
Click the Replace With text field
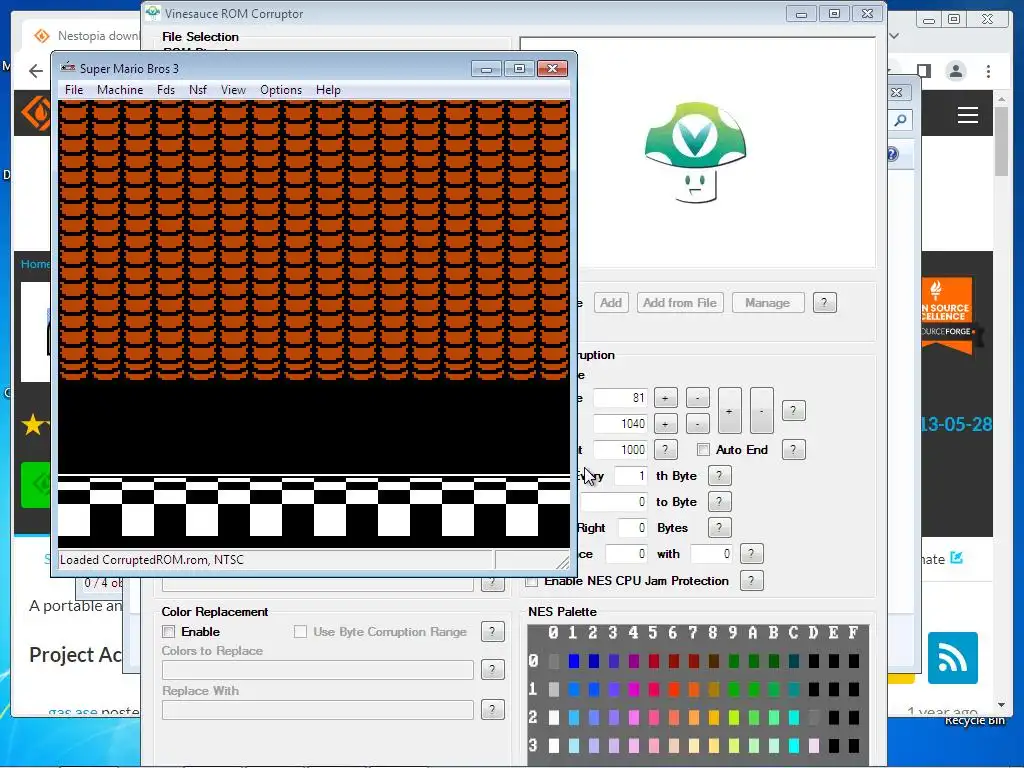317,710
